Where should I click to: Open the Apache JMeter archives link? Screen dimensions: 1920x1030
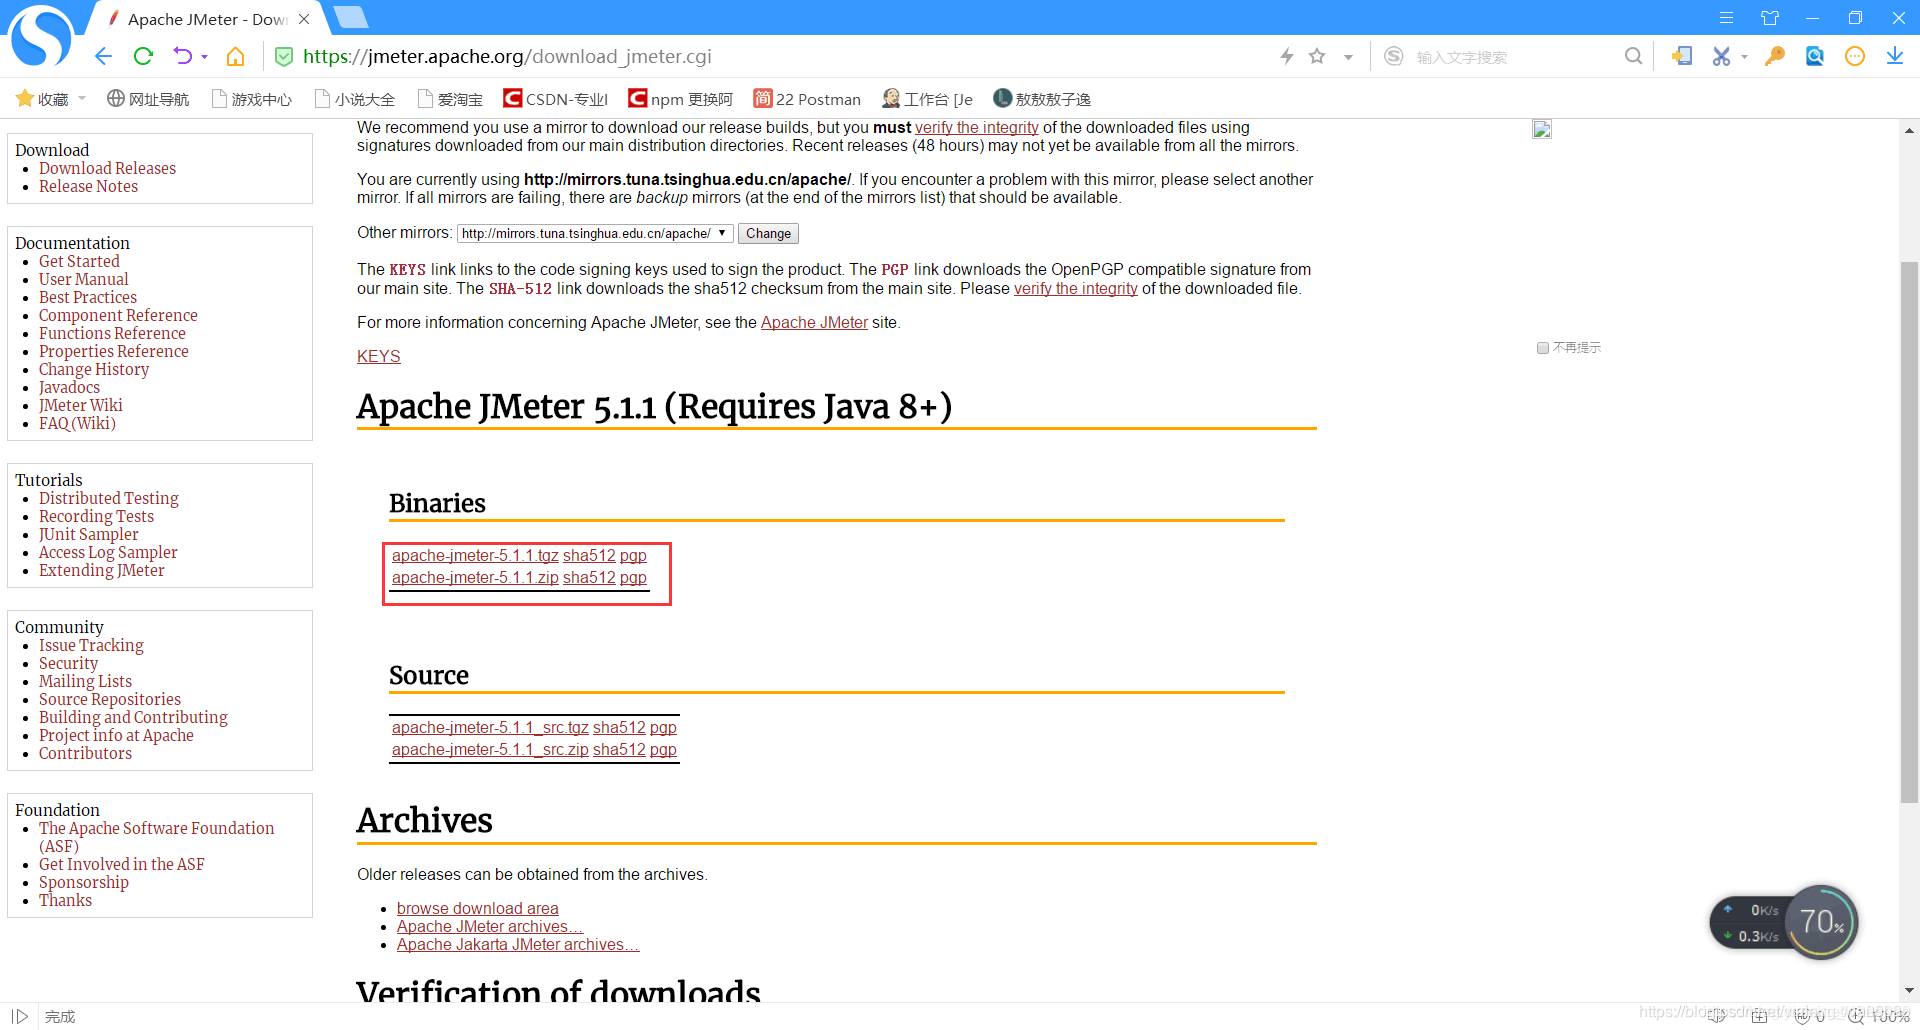[x=490, y=926]
